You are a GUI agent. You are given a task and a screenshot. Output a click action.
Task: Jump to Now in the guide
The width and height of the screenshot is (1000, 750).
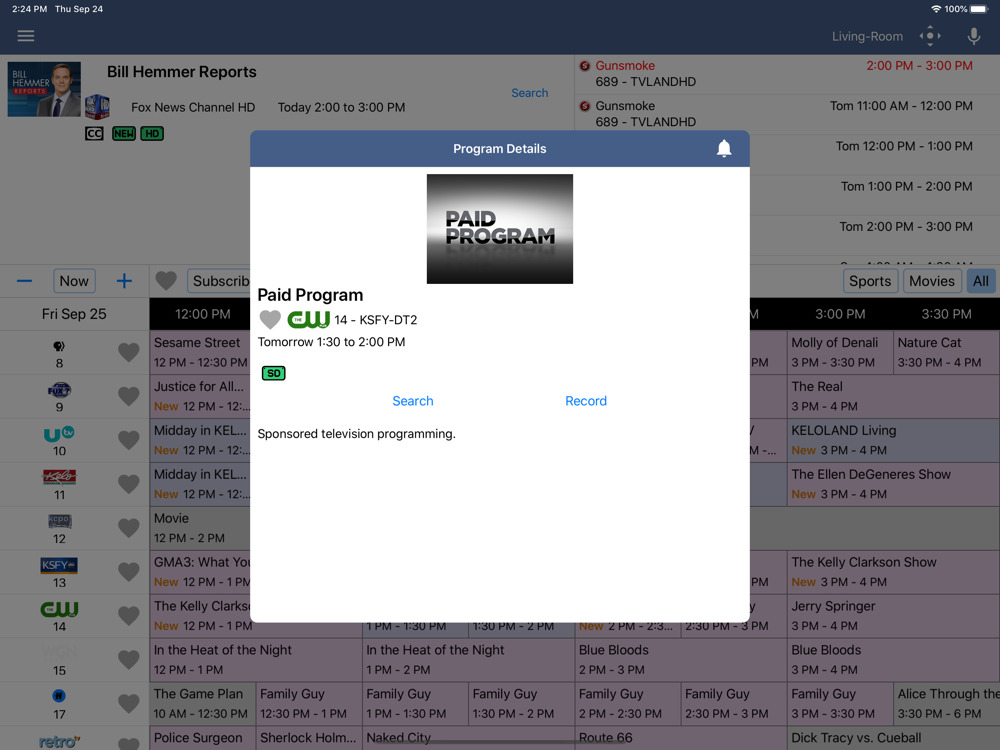74,281
